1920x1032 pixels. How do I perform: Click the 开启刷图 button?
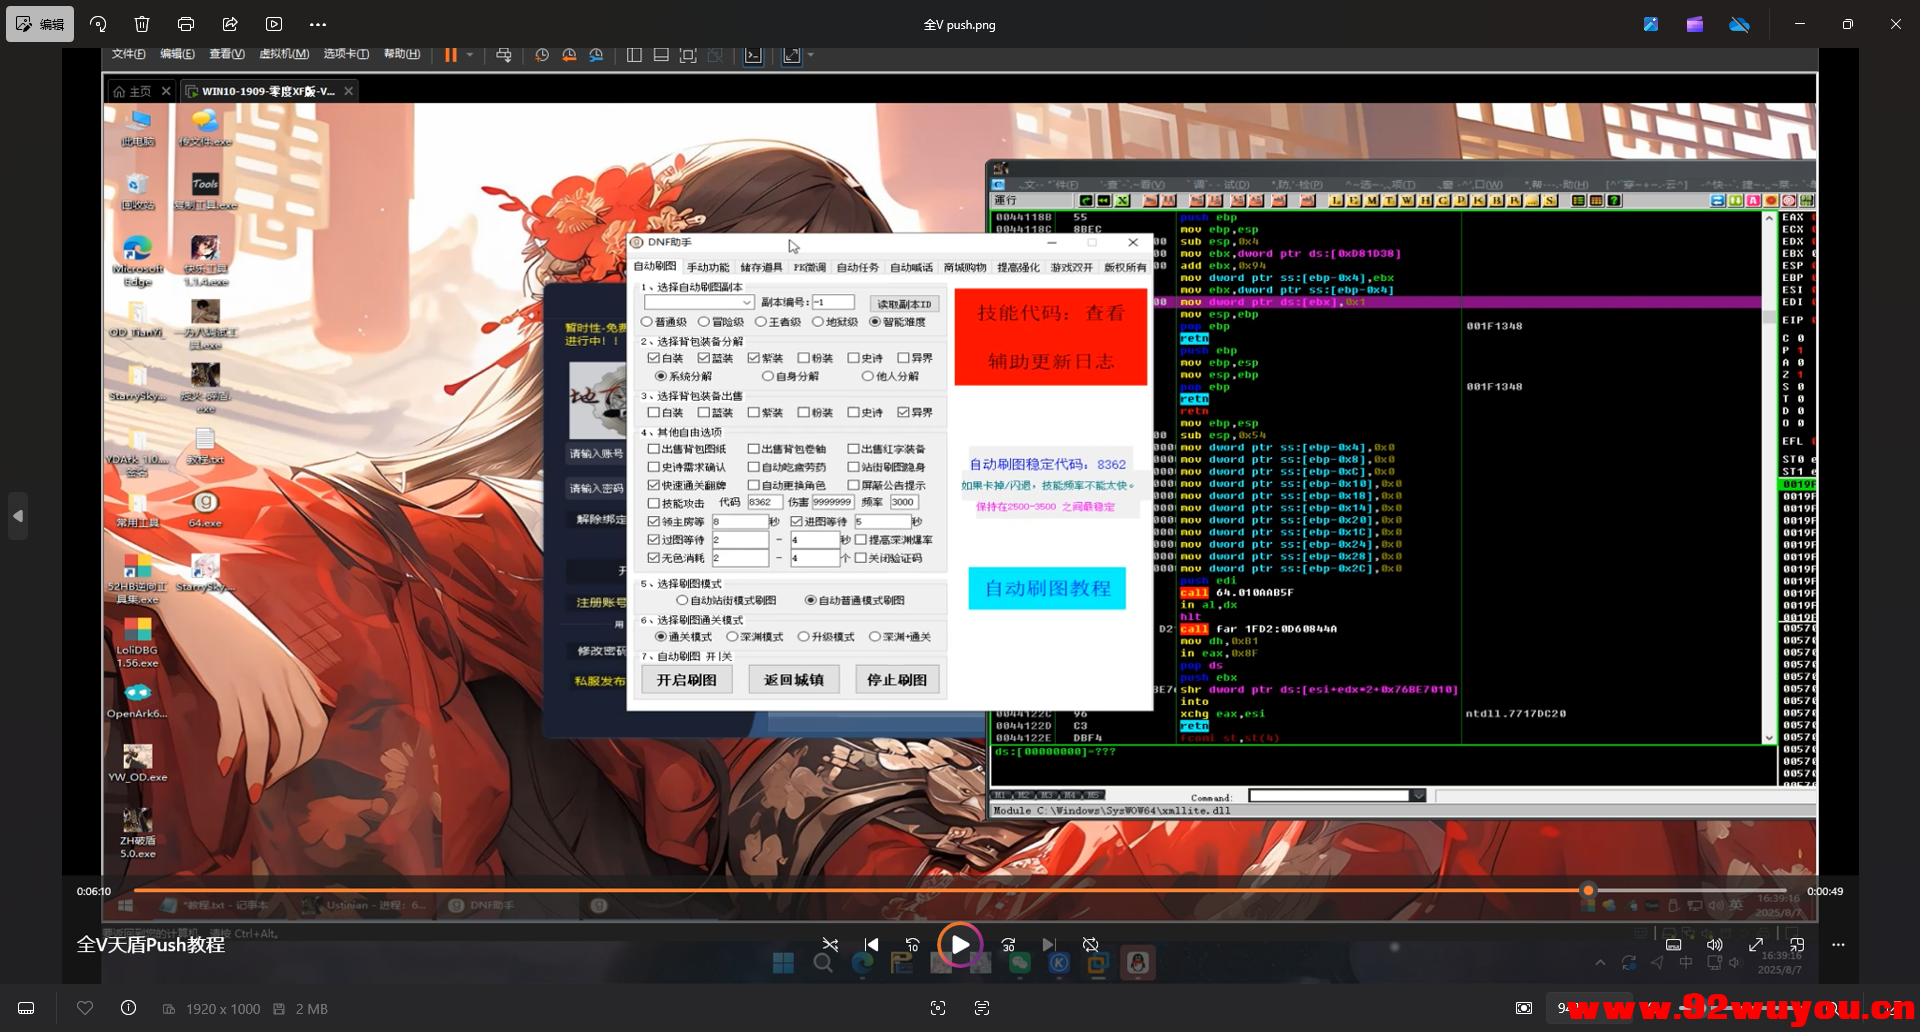tap(686, 680)
